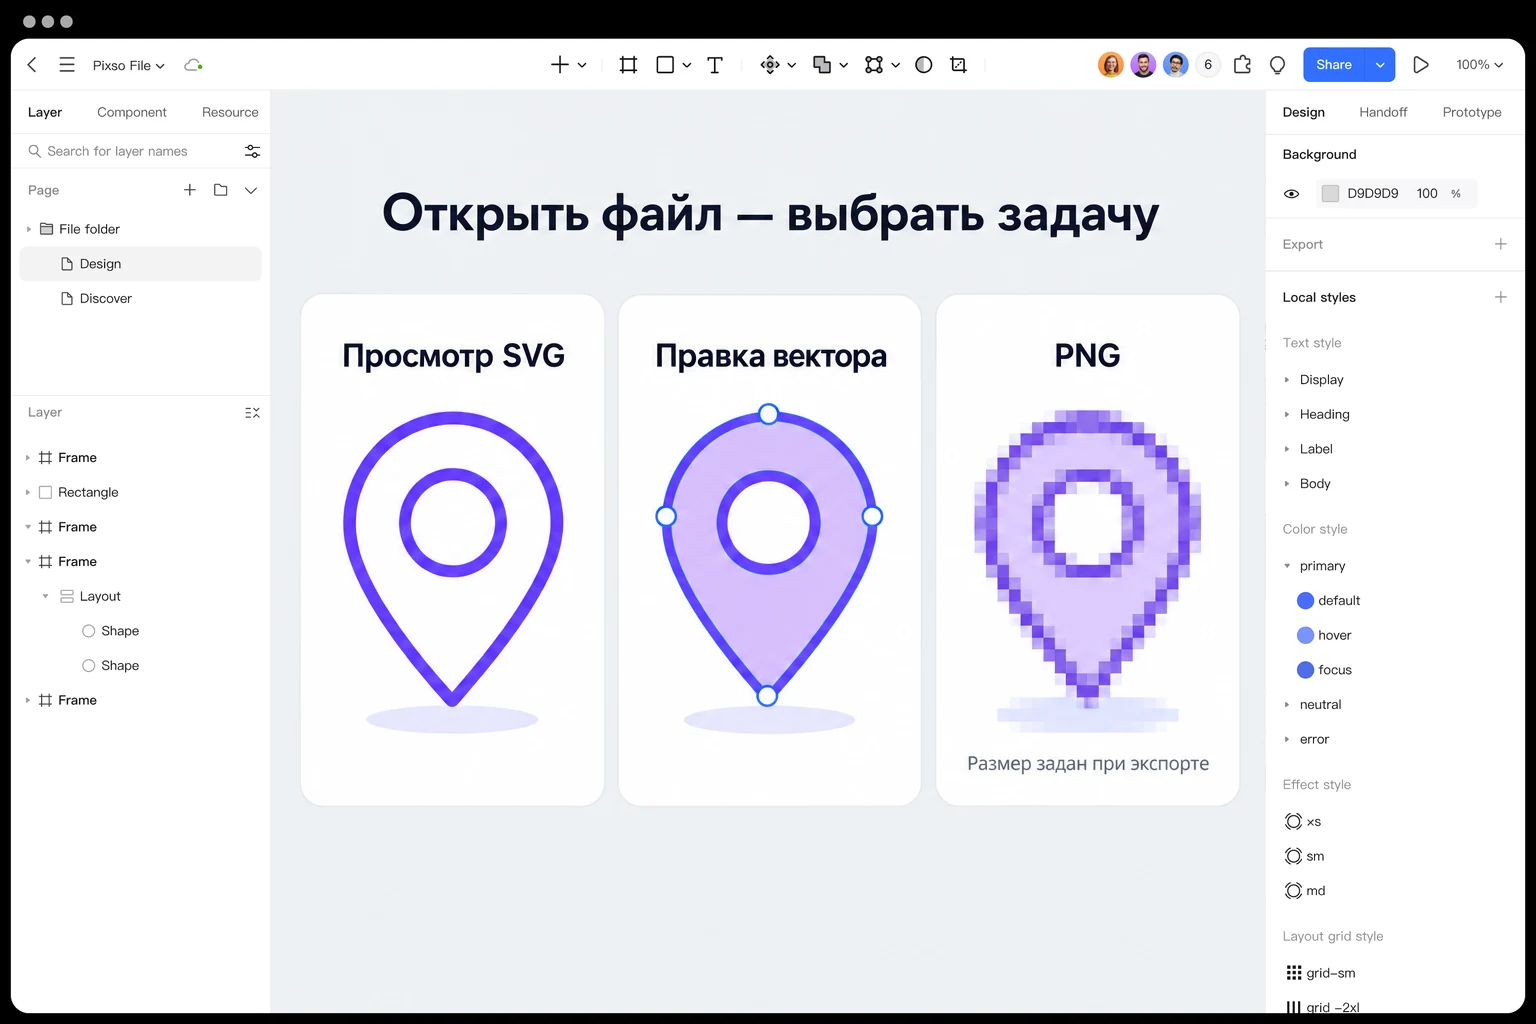The height and width of the screenshot is (1024, 1536).
Task: Click the Share button
Action: [x=1334, y=65]
